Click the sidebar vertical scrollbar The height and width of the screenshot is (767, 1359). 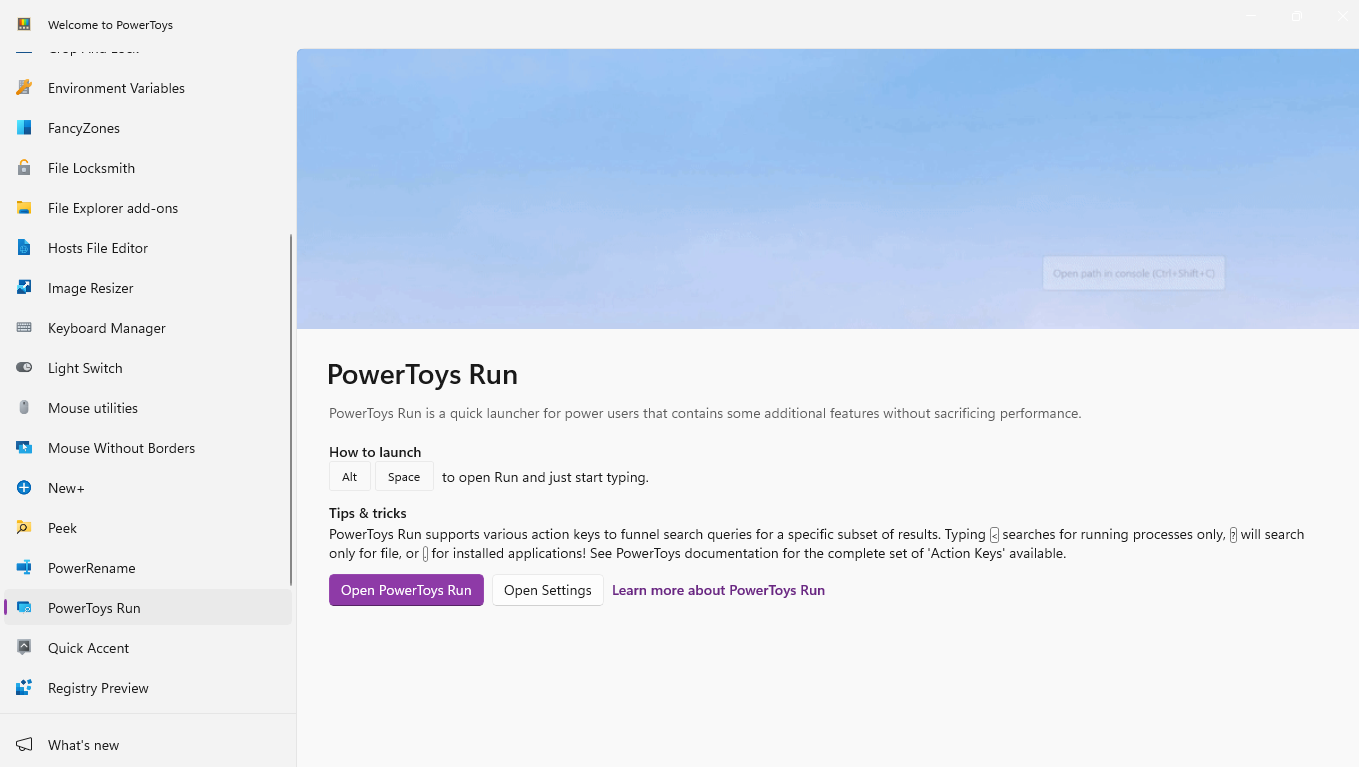pos(291,410)
